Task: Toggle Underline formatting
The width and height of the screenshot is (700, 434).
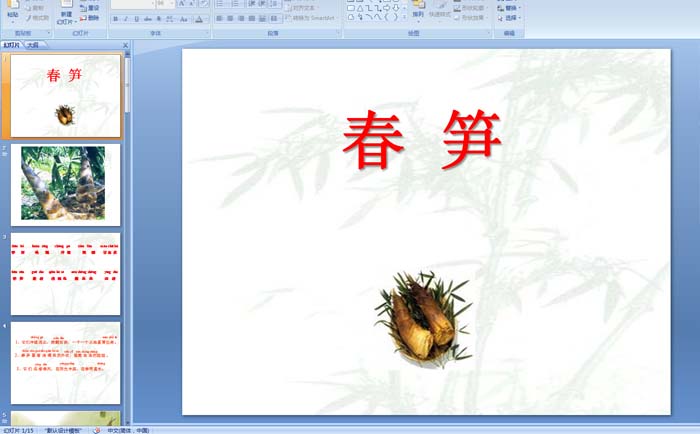Action: (137, 19)
